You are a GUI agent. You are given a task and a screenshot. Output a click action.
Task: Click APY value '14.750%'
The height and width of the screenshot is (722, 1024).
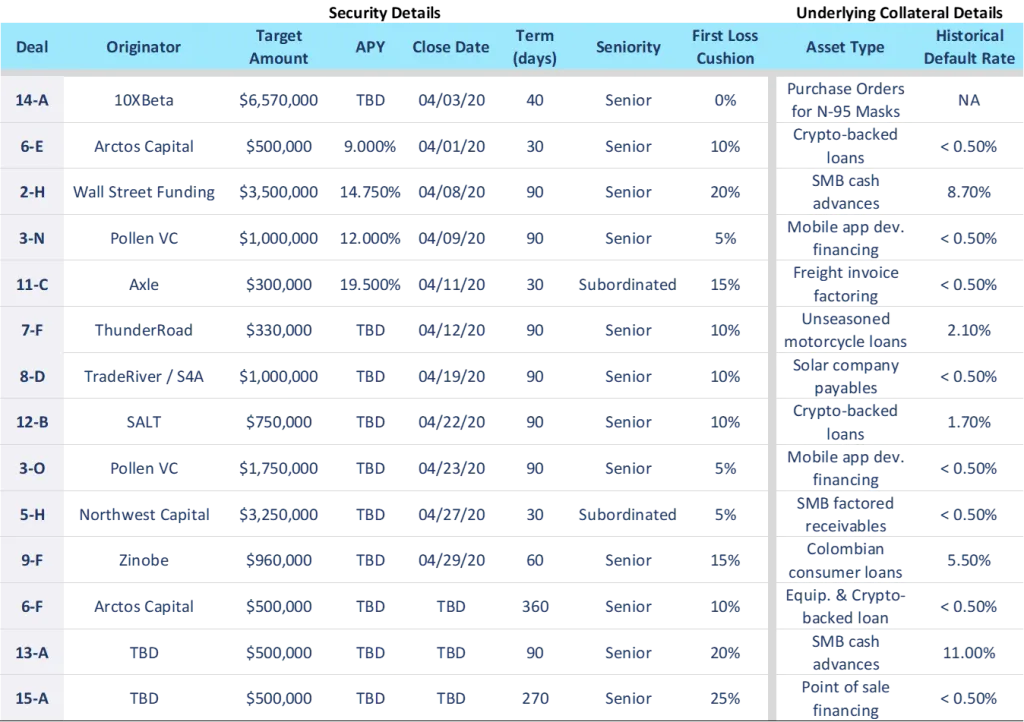click(370, 192)
